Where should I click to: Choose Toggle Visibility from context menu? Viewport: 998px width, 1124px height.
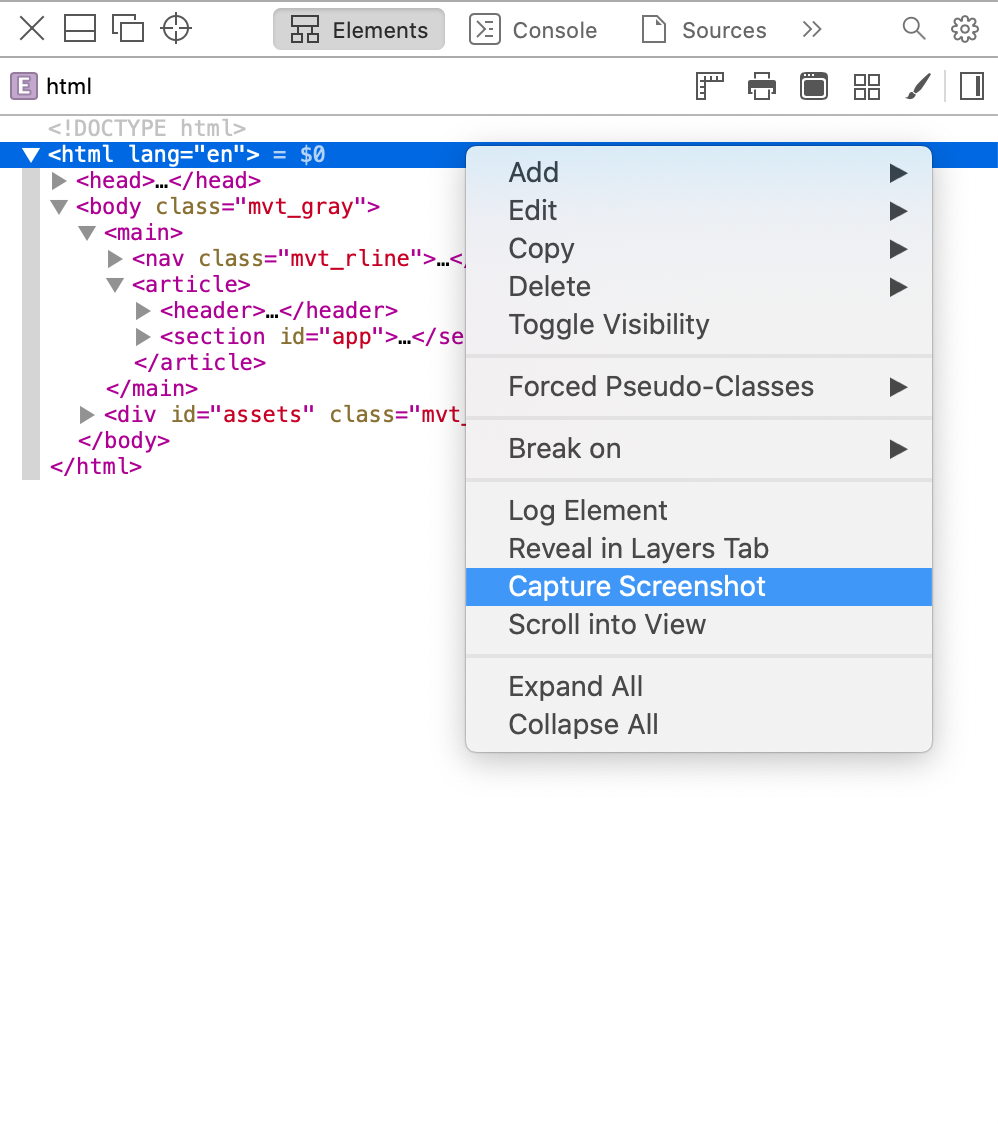click(x=699, y=325)
